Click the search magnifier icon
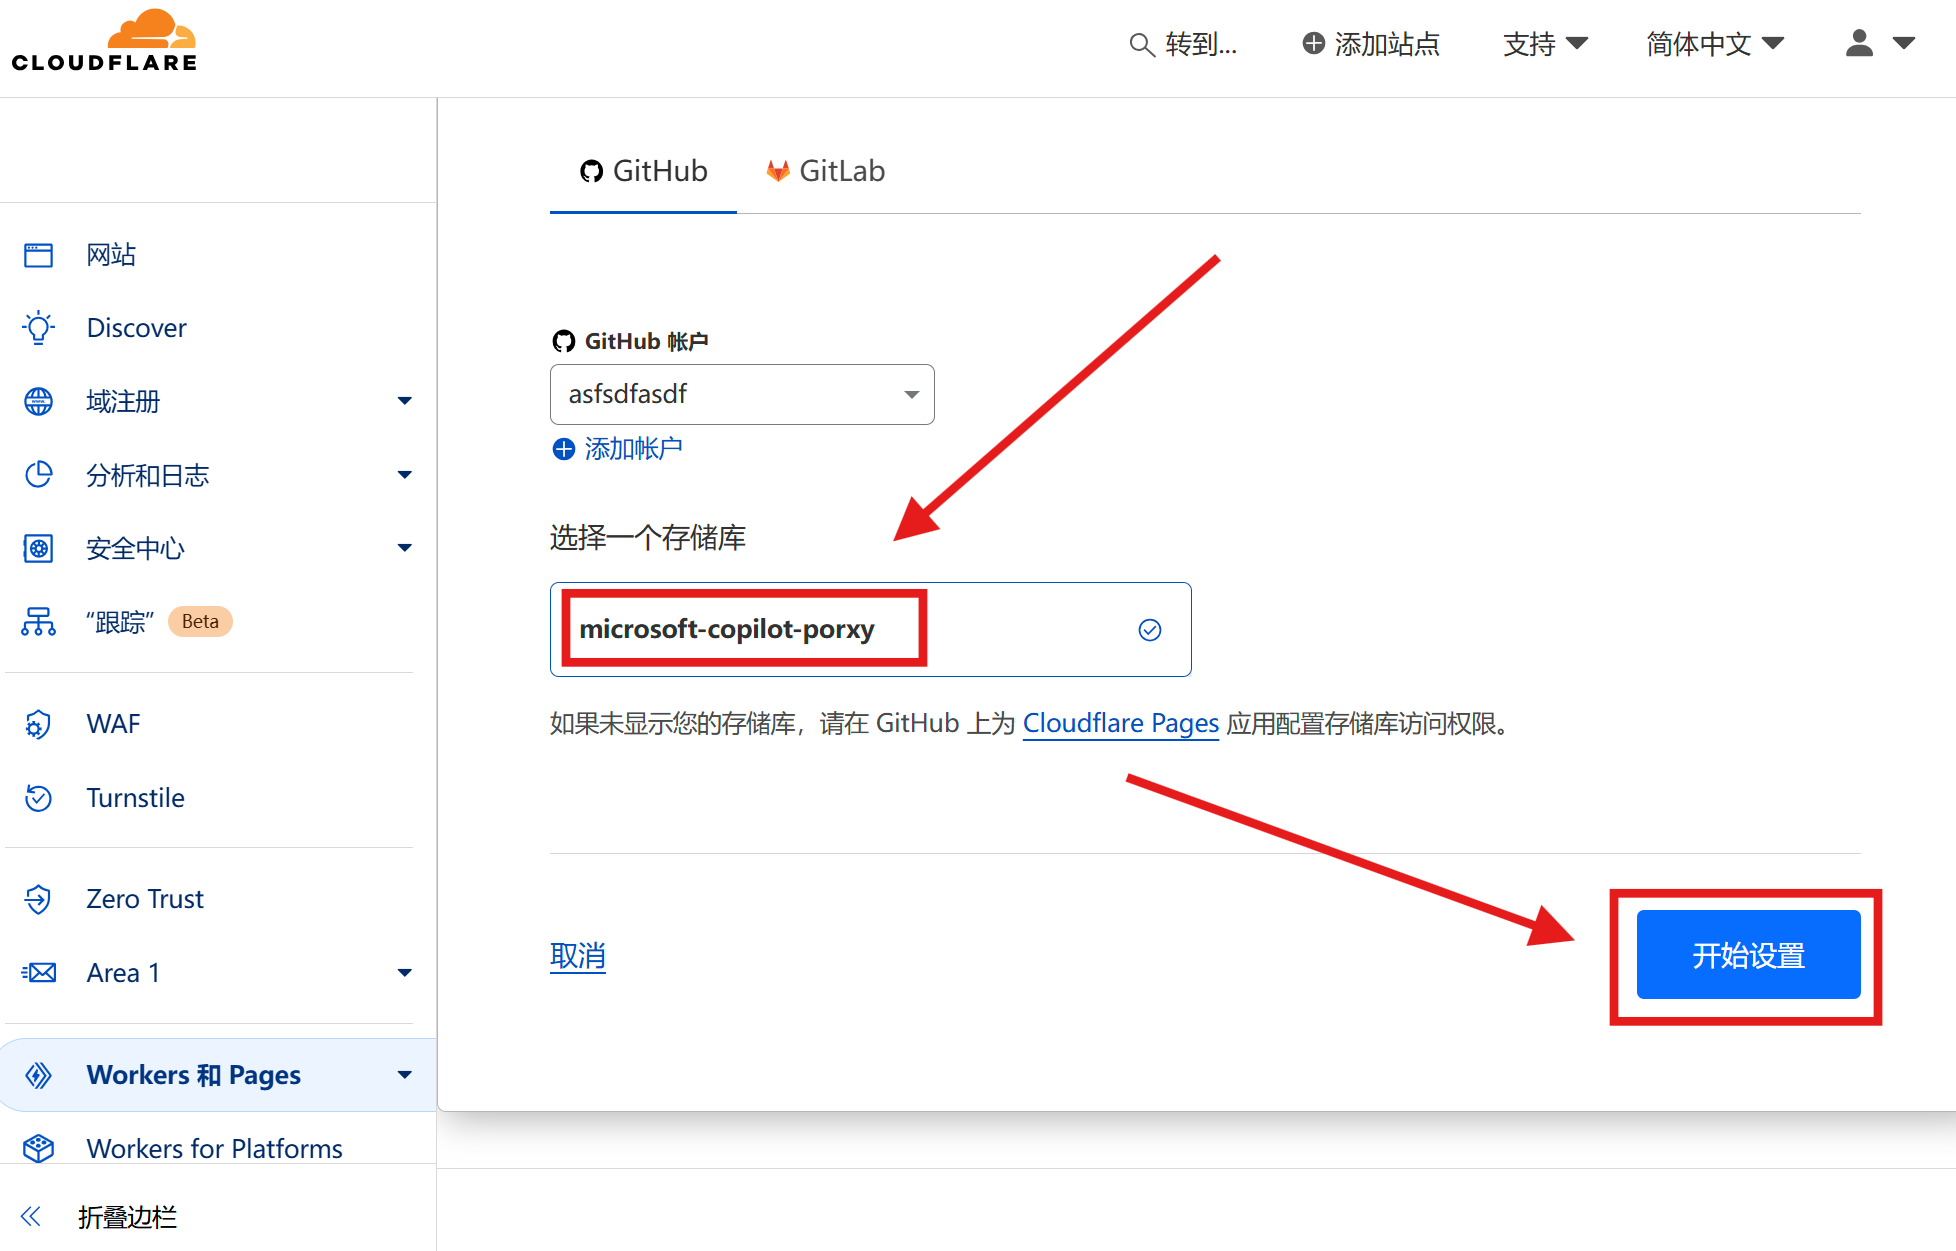The image size is (1956, 1251). (x=1141, y=45)
